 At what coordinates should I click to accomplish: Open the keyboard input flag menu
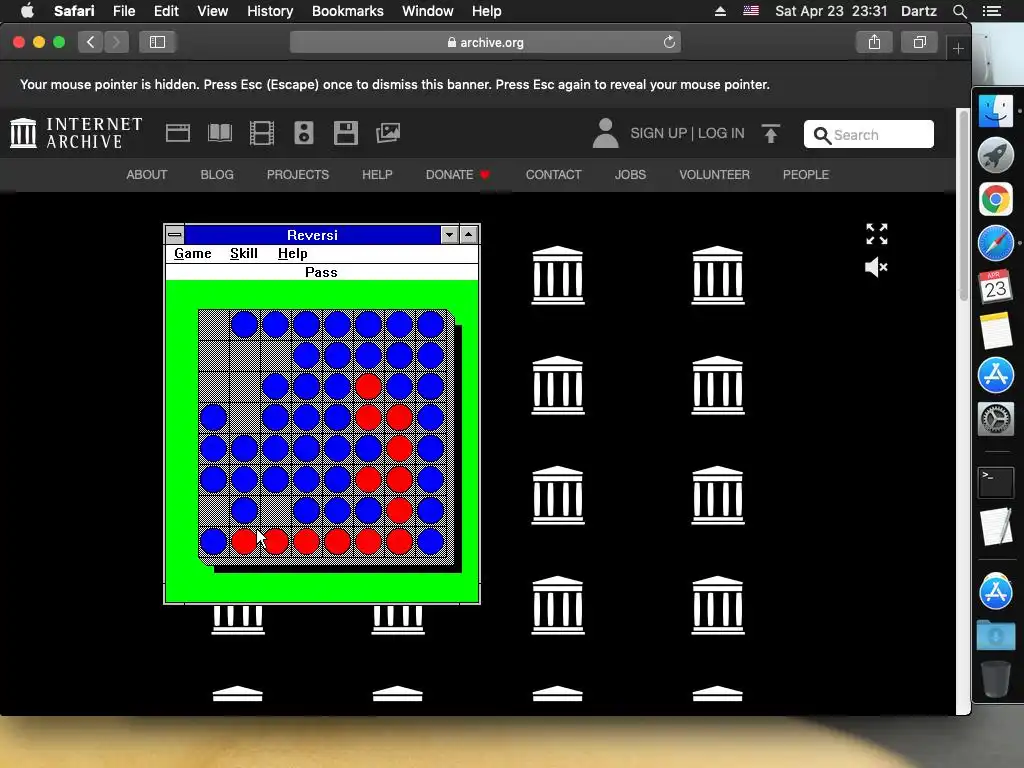pyautogui.click(x=751, y=11)
